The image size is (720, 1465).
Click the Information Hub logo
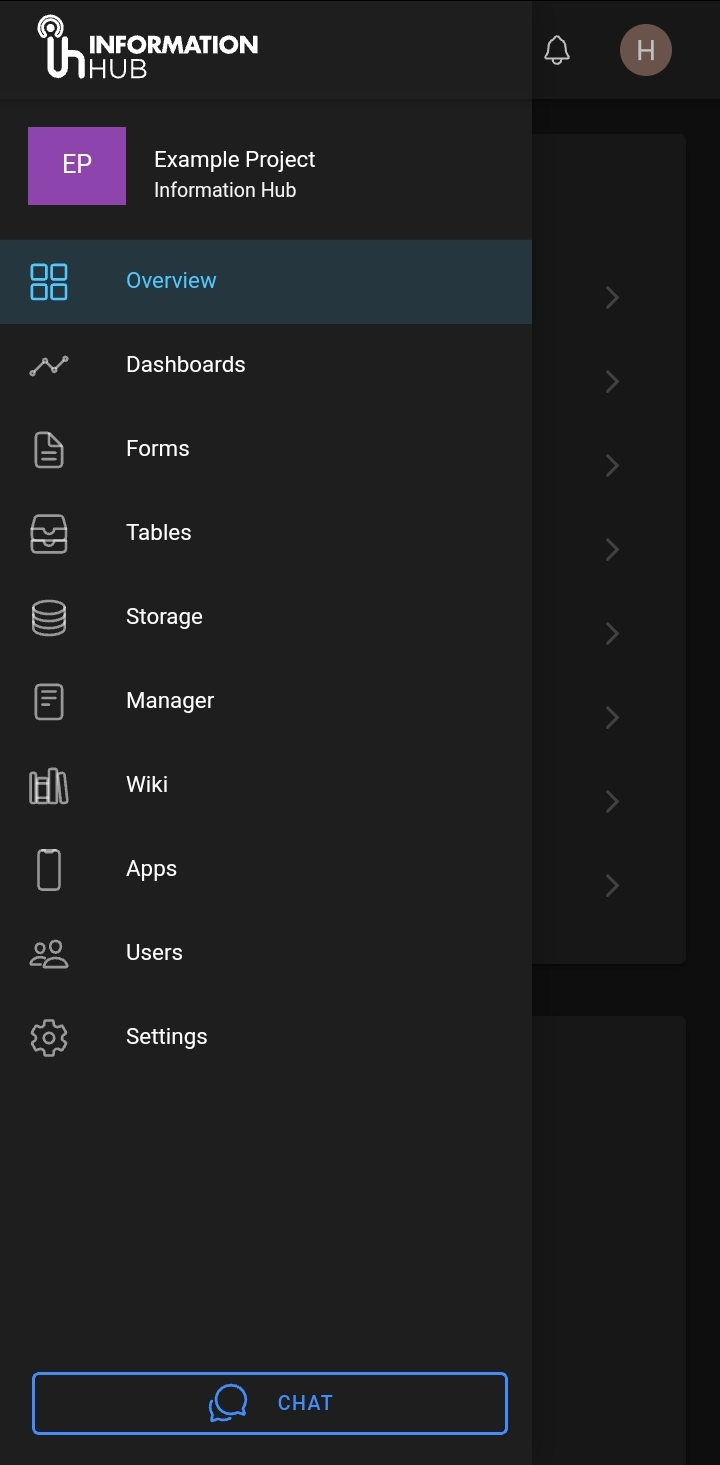[147, 48]
